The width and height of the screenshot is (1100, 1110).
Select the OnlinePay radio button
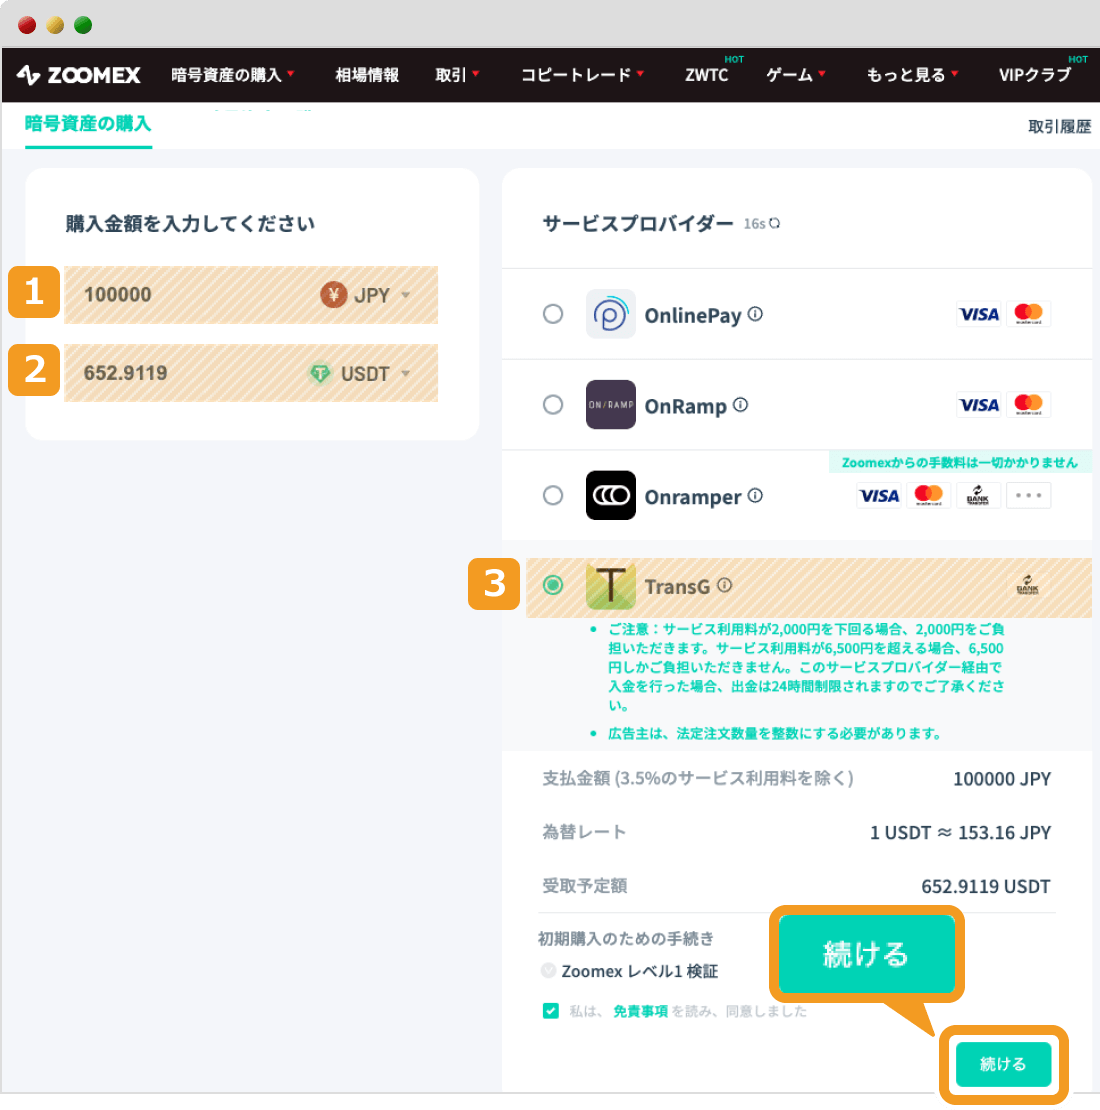553,314
